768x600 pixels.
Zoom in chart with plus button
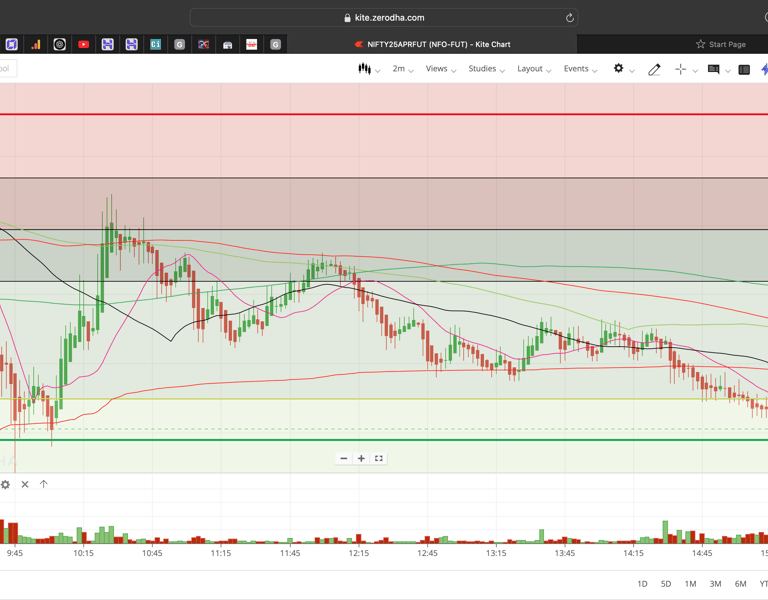click(361, 458)
